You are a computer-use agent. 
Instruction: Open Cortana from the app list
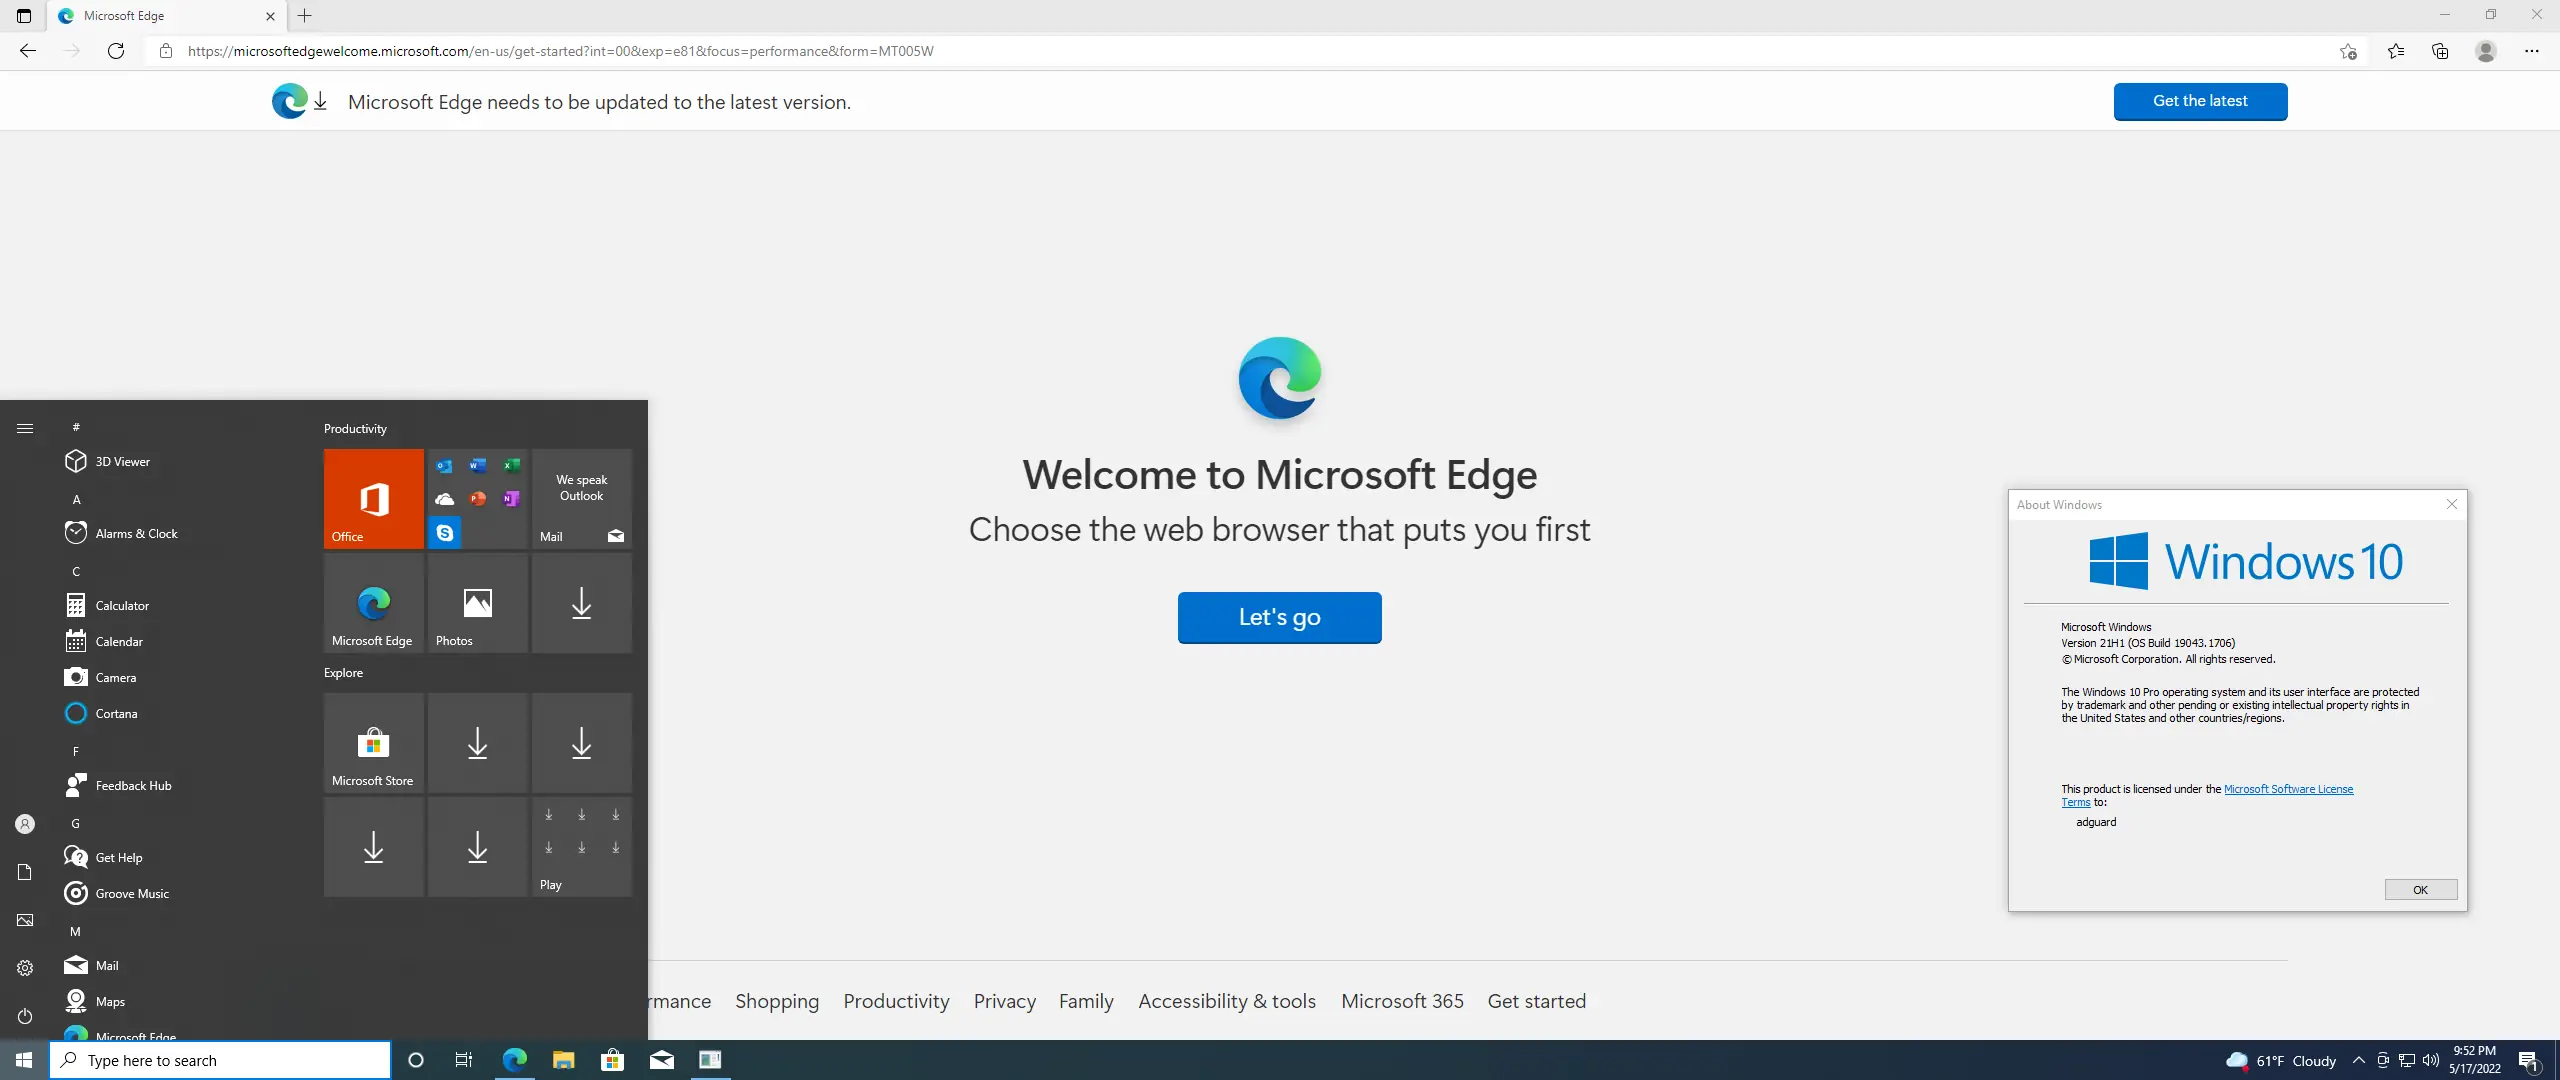point(116,713)
